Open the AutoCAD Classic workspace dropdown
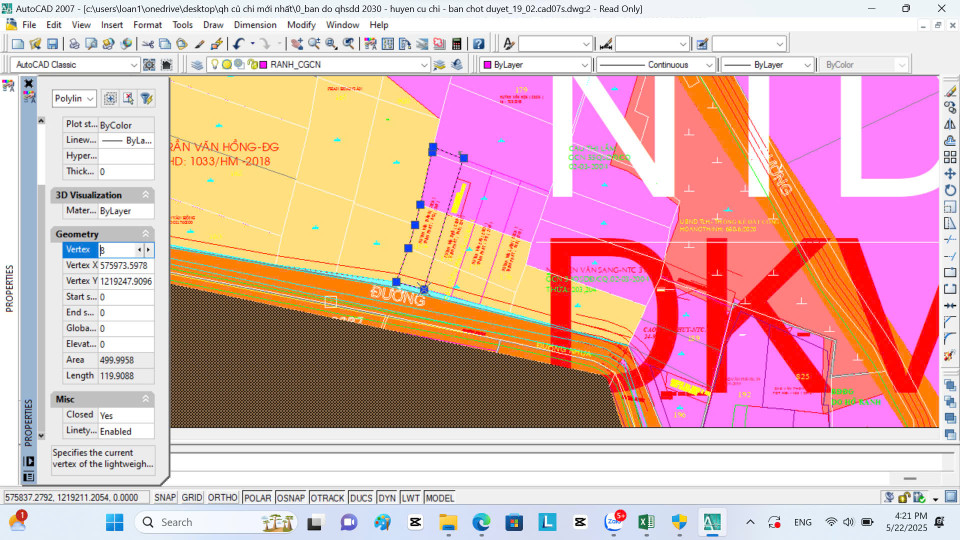This screenshot has height=540, width=960. (x=133, y=65)
